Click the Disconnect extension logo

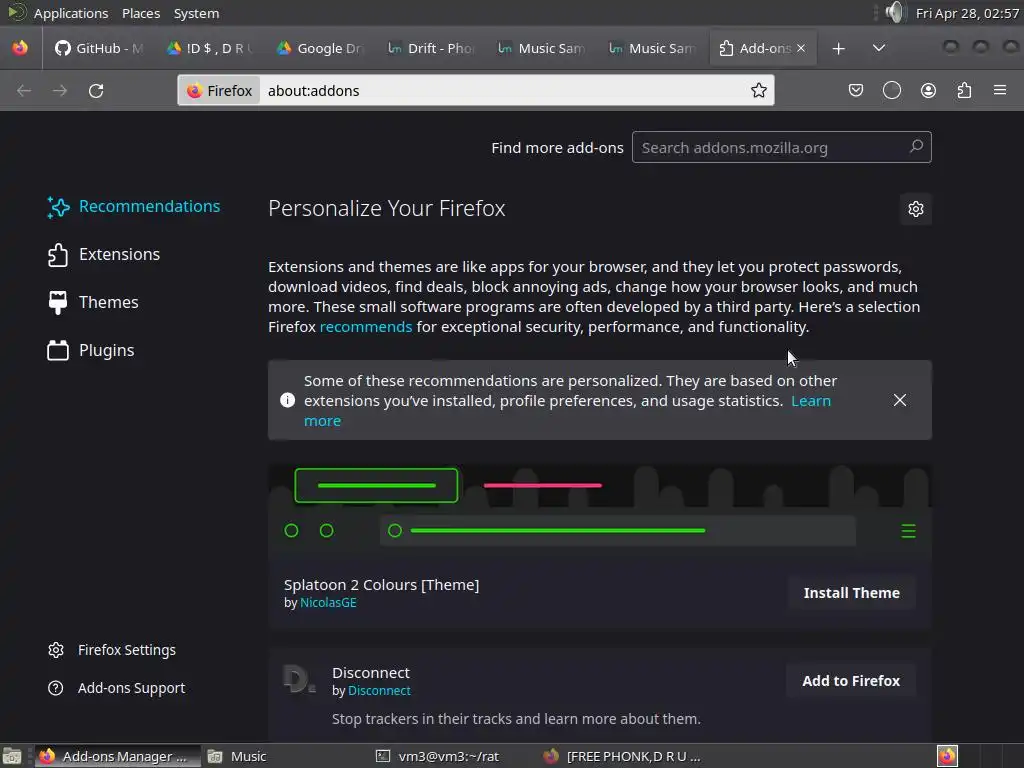[299, 680]
